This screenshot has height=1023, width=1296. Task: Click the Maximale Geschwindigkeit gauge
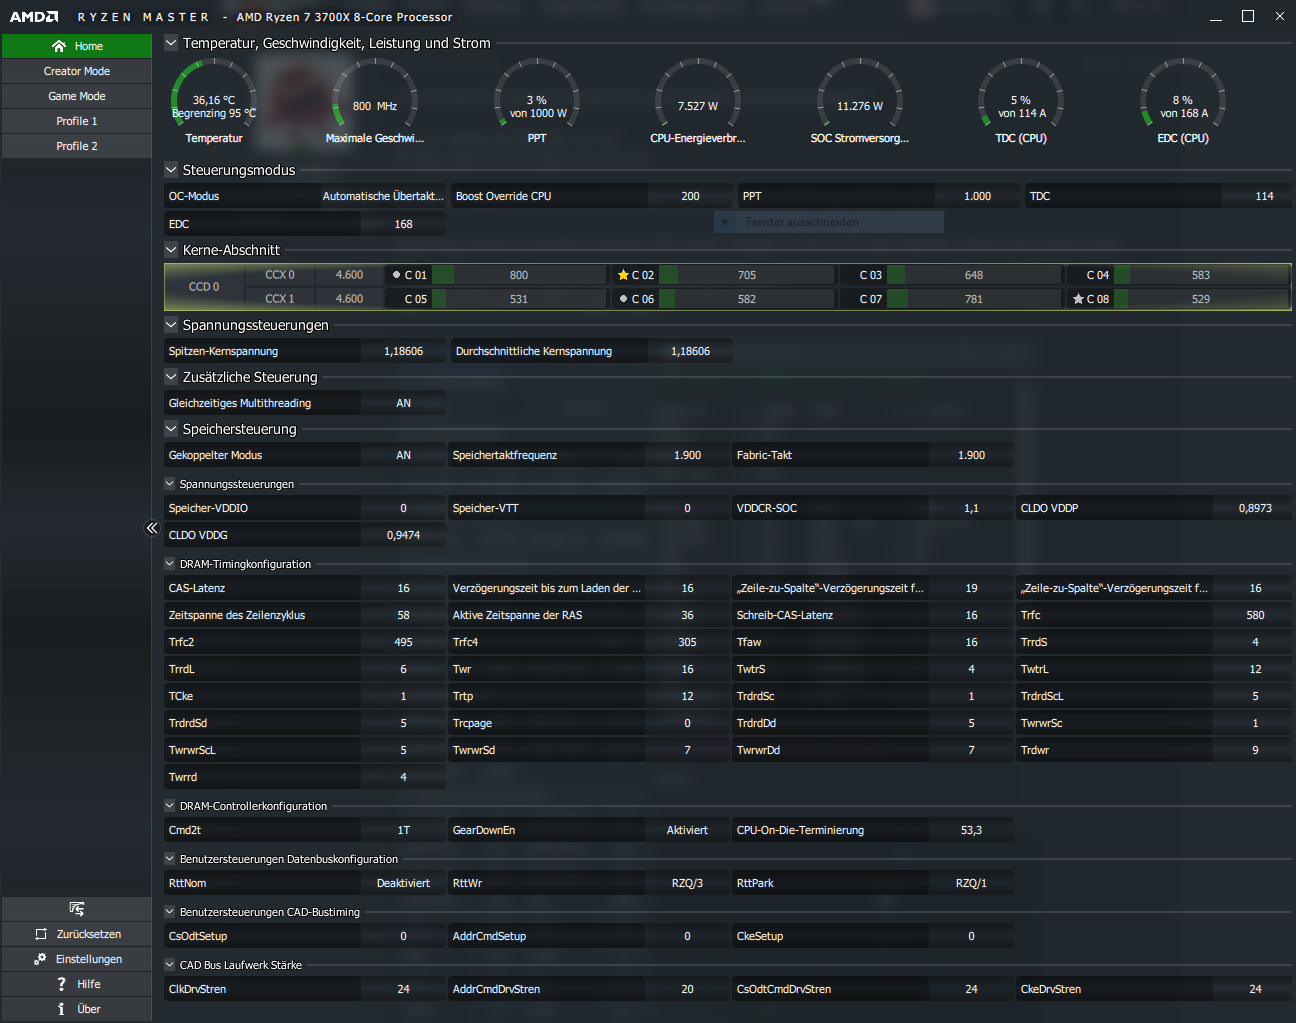(375, 102)
